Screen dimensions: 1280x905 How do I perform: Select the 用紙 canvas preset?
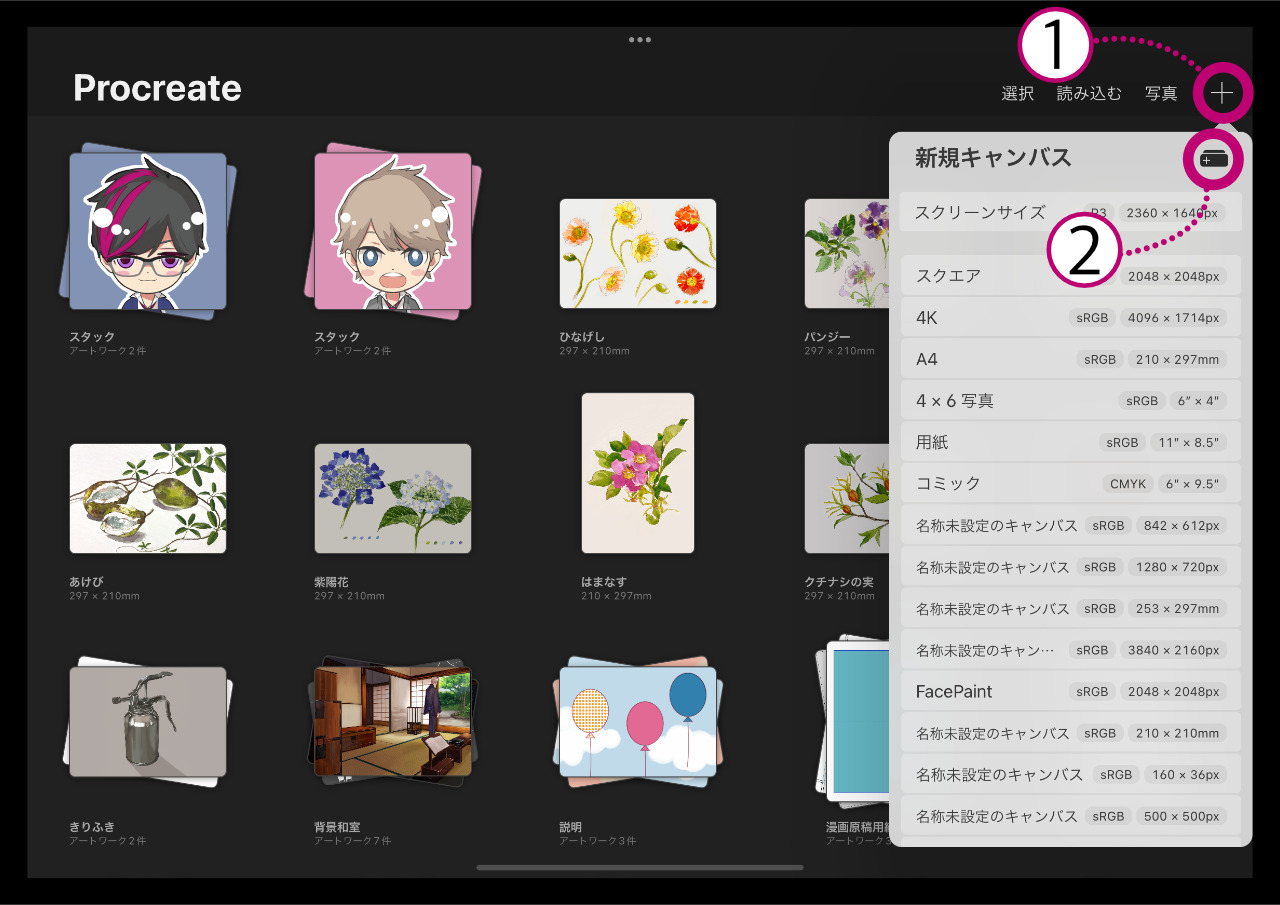point(1071,442)
